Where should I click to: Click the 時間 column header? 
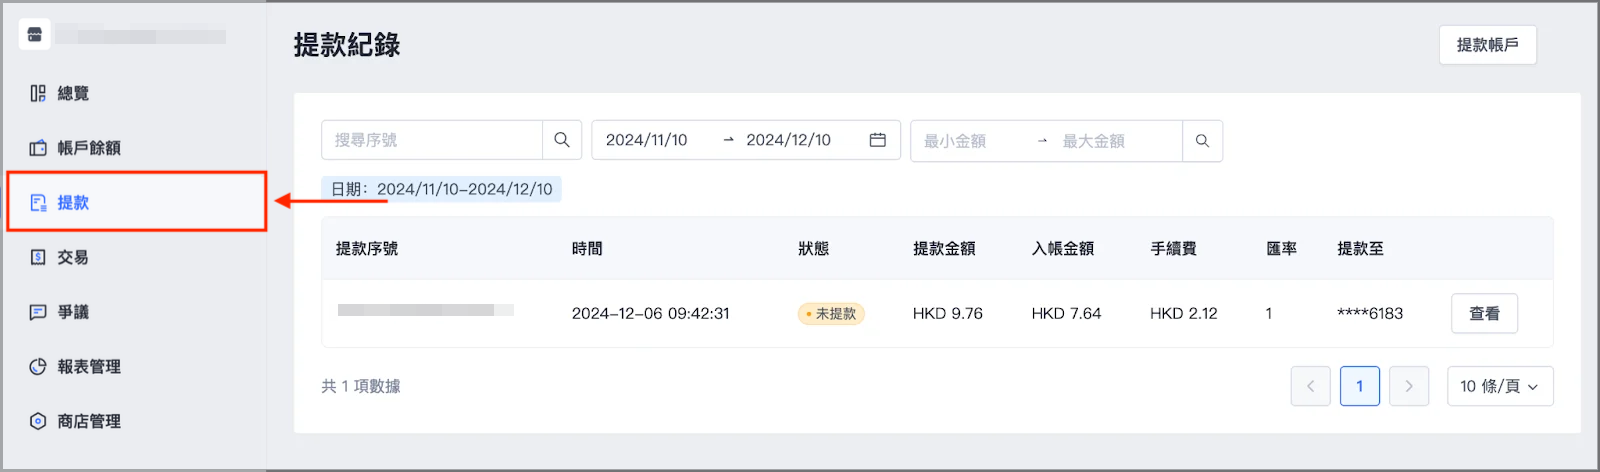pos(587,249)
